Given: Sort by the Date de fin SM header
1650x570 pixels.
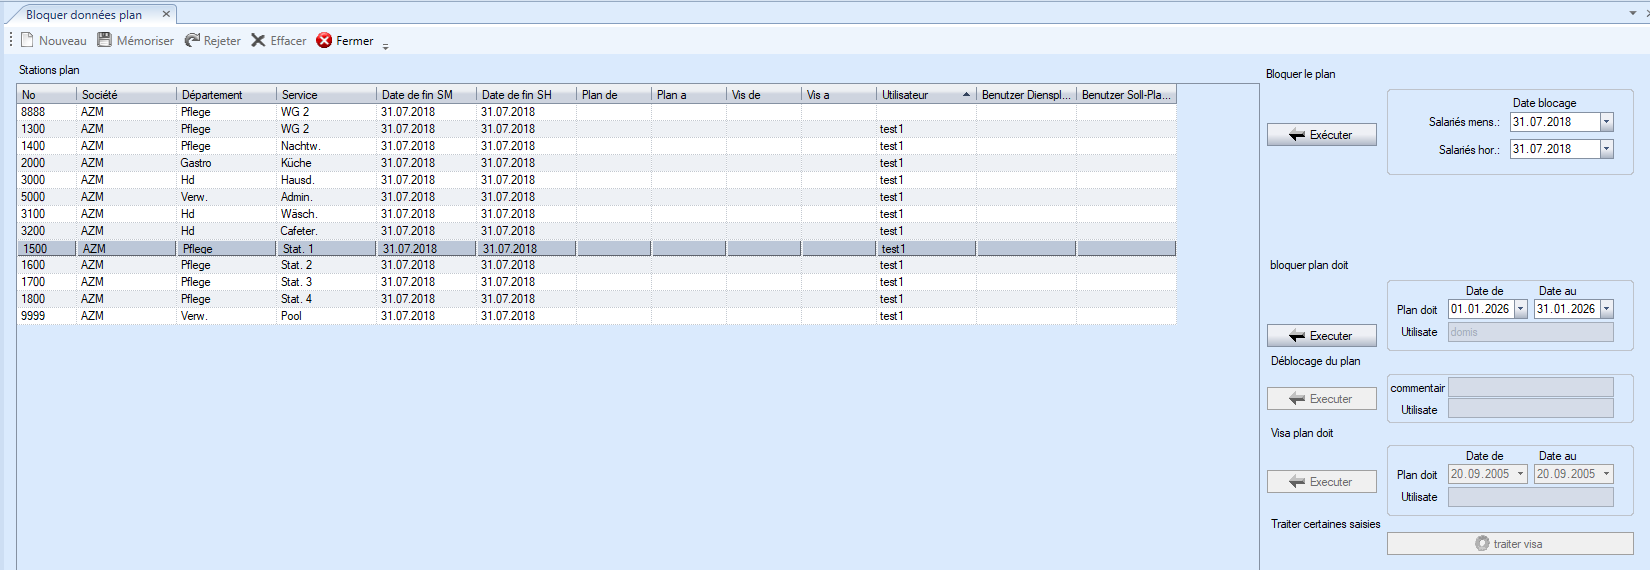Looking at the screenshot, I should (427, 95).
